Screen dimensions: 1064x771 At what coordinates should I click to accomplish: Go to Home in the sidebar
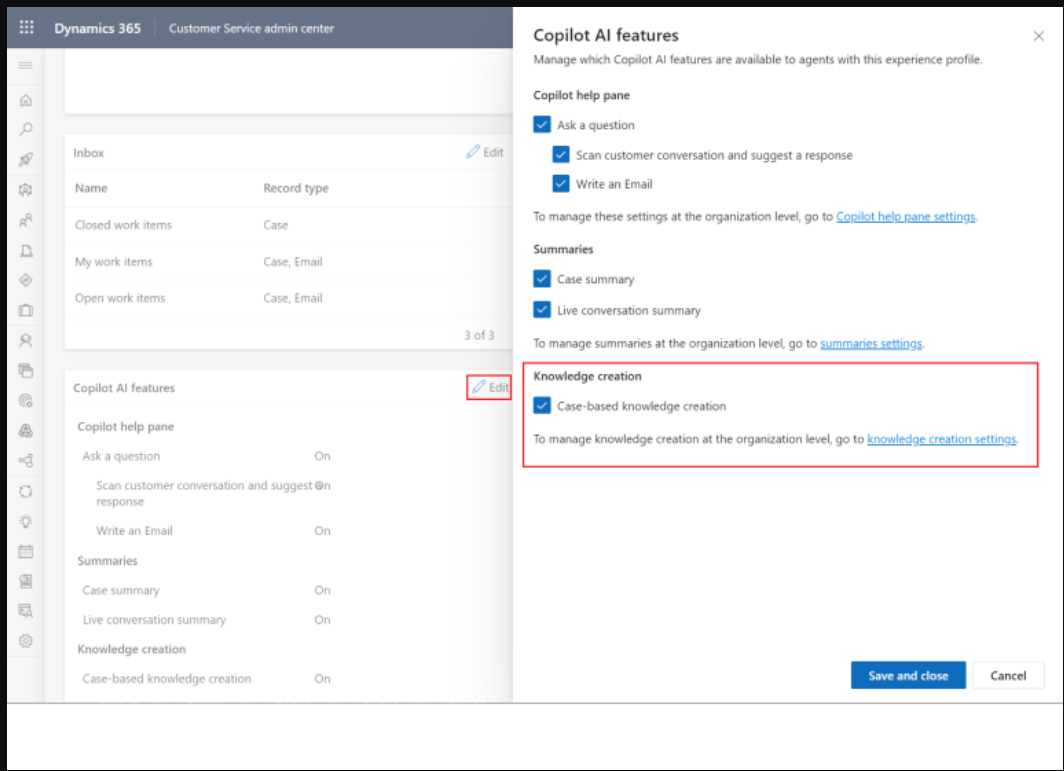[x=26, y=100]
